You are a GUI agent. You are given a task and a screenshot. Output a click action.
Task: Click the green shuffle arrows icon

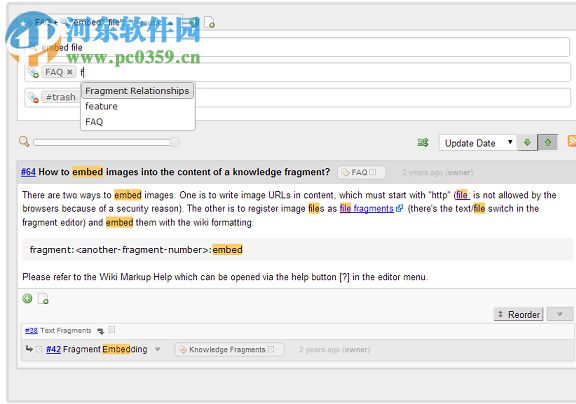[423, 143]
